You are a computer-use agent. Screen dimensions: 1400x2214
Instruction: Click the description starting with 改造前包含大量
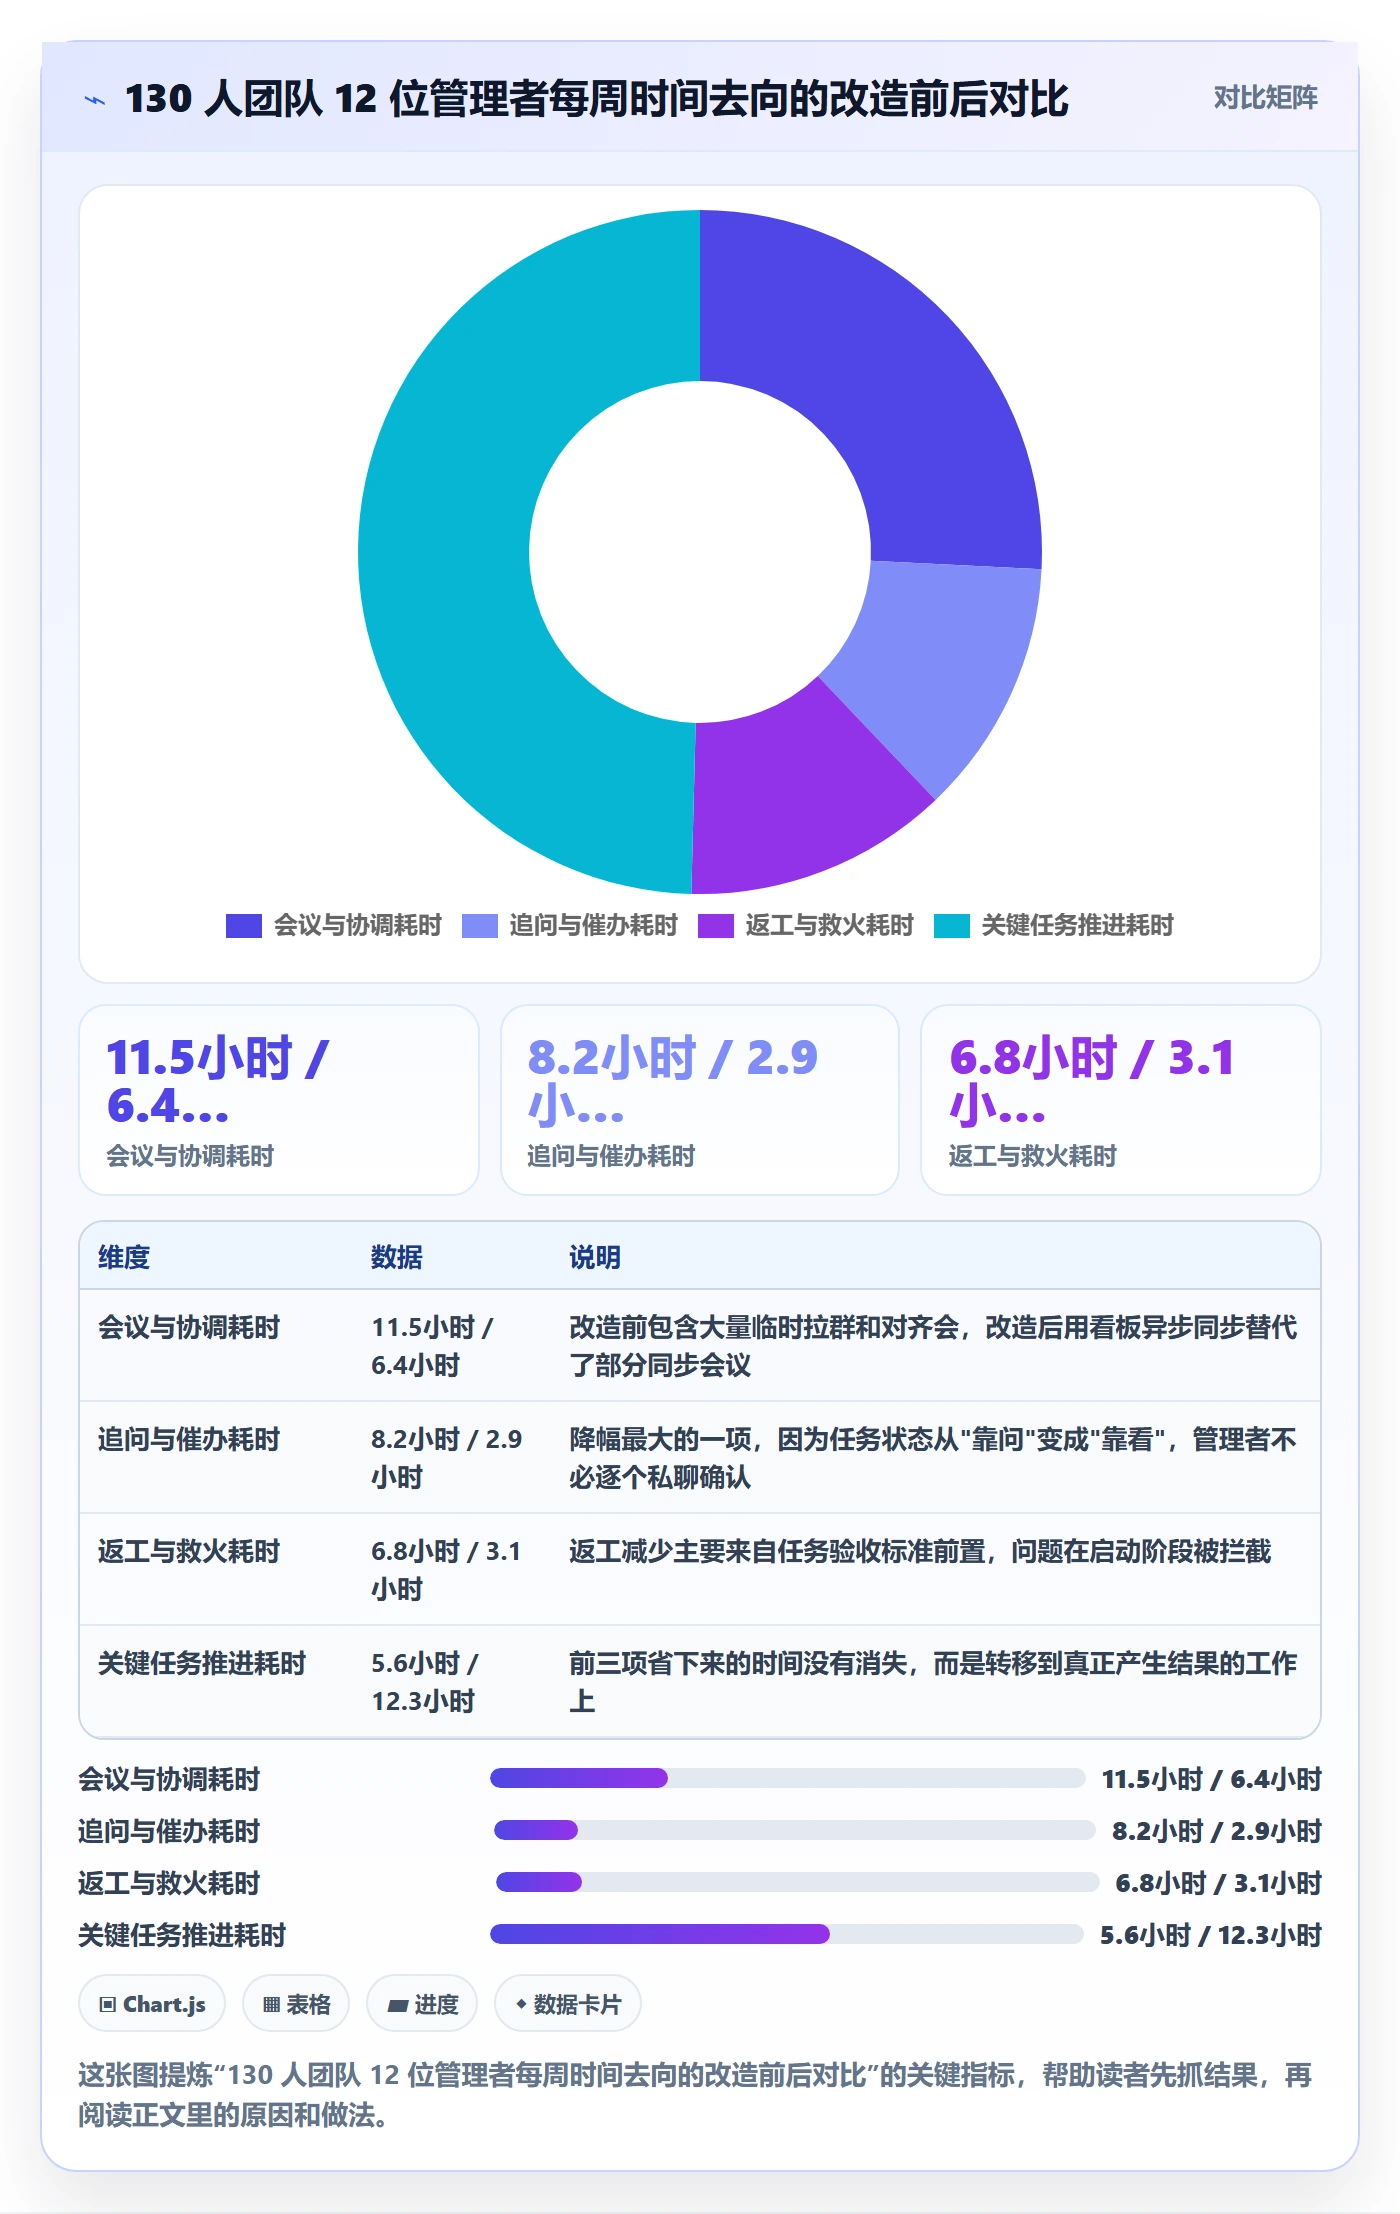[933, 1346]
